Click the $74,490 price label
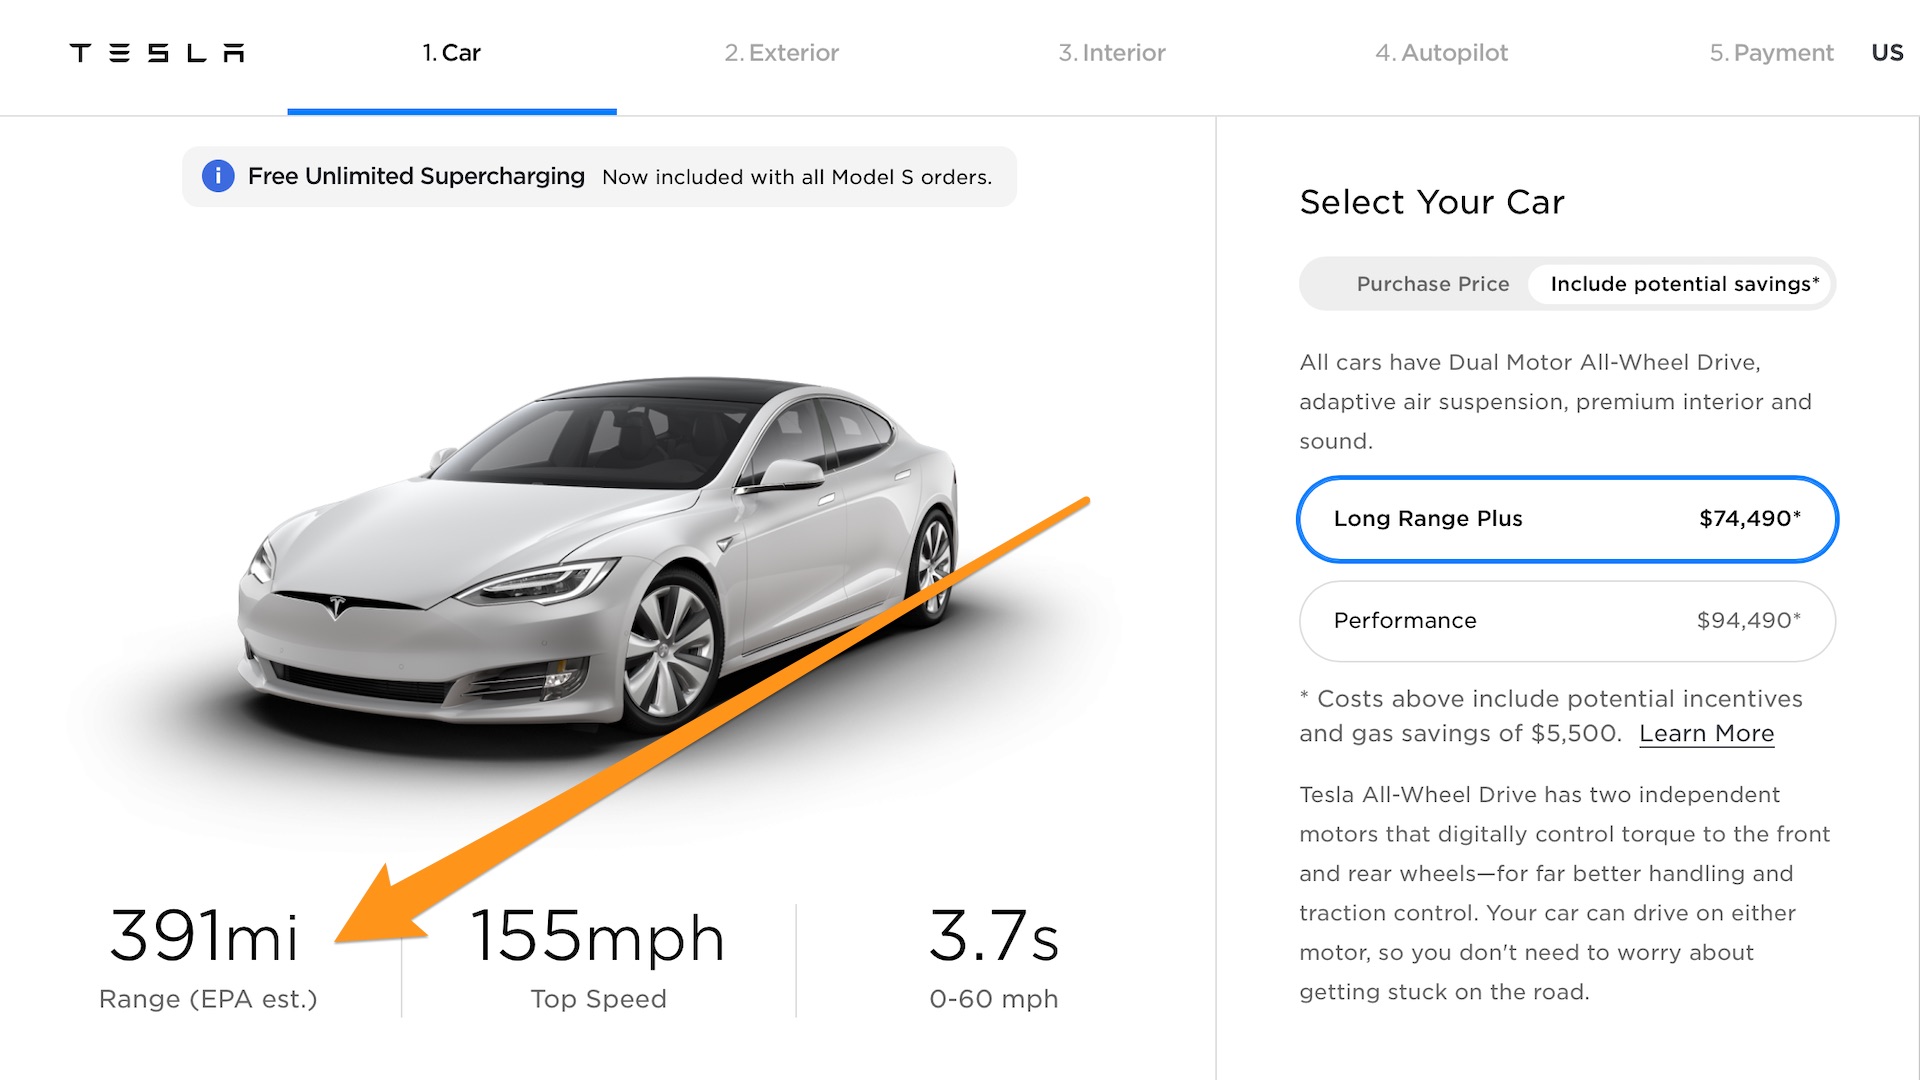Screen dimensions: 1920x1080 point(1749,519)
